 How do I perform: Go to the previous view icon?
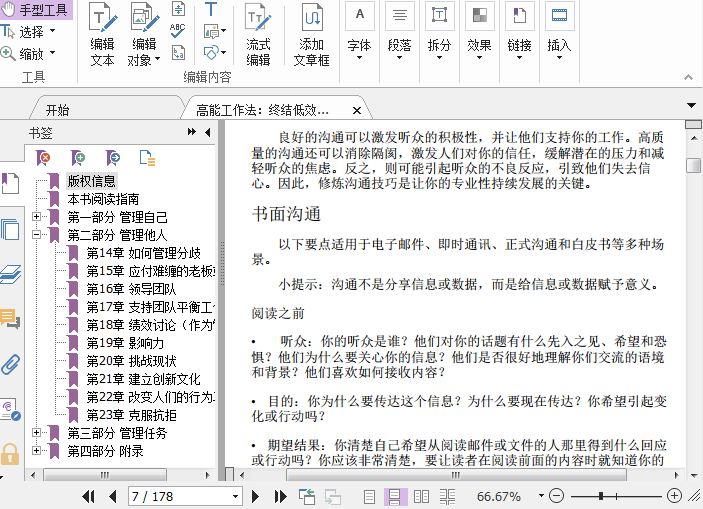click(307, 496)
